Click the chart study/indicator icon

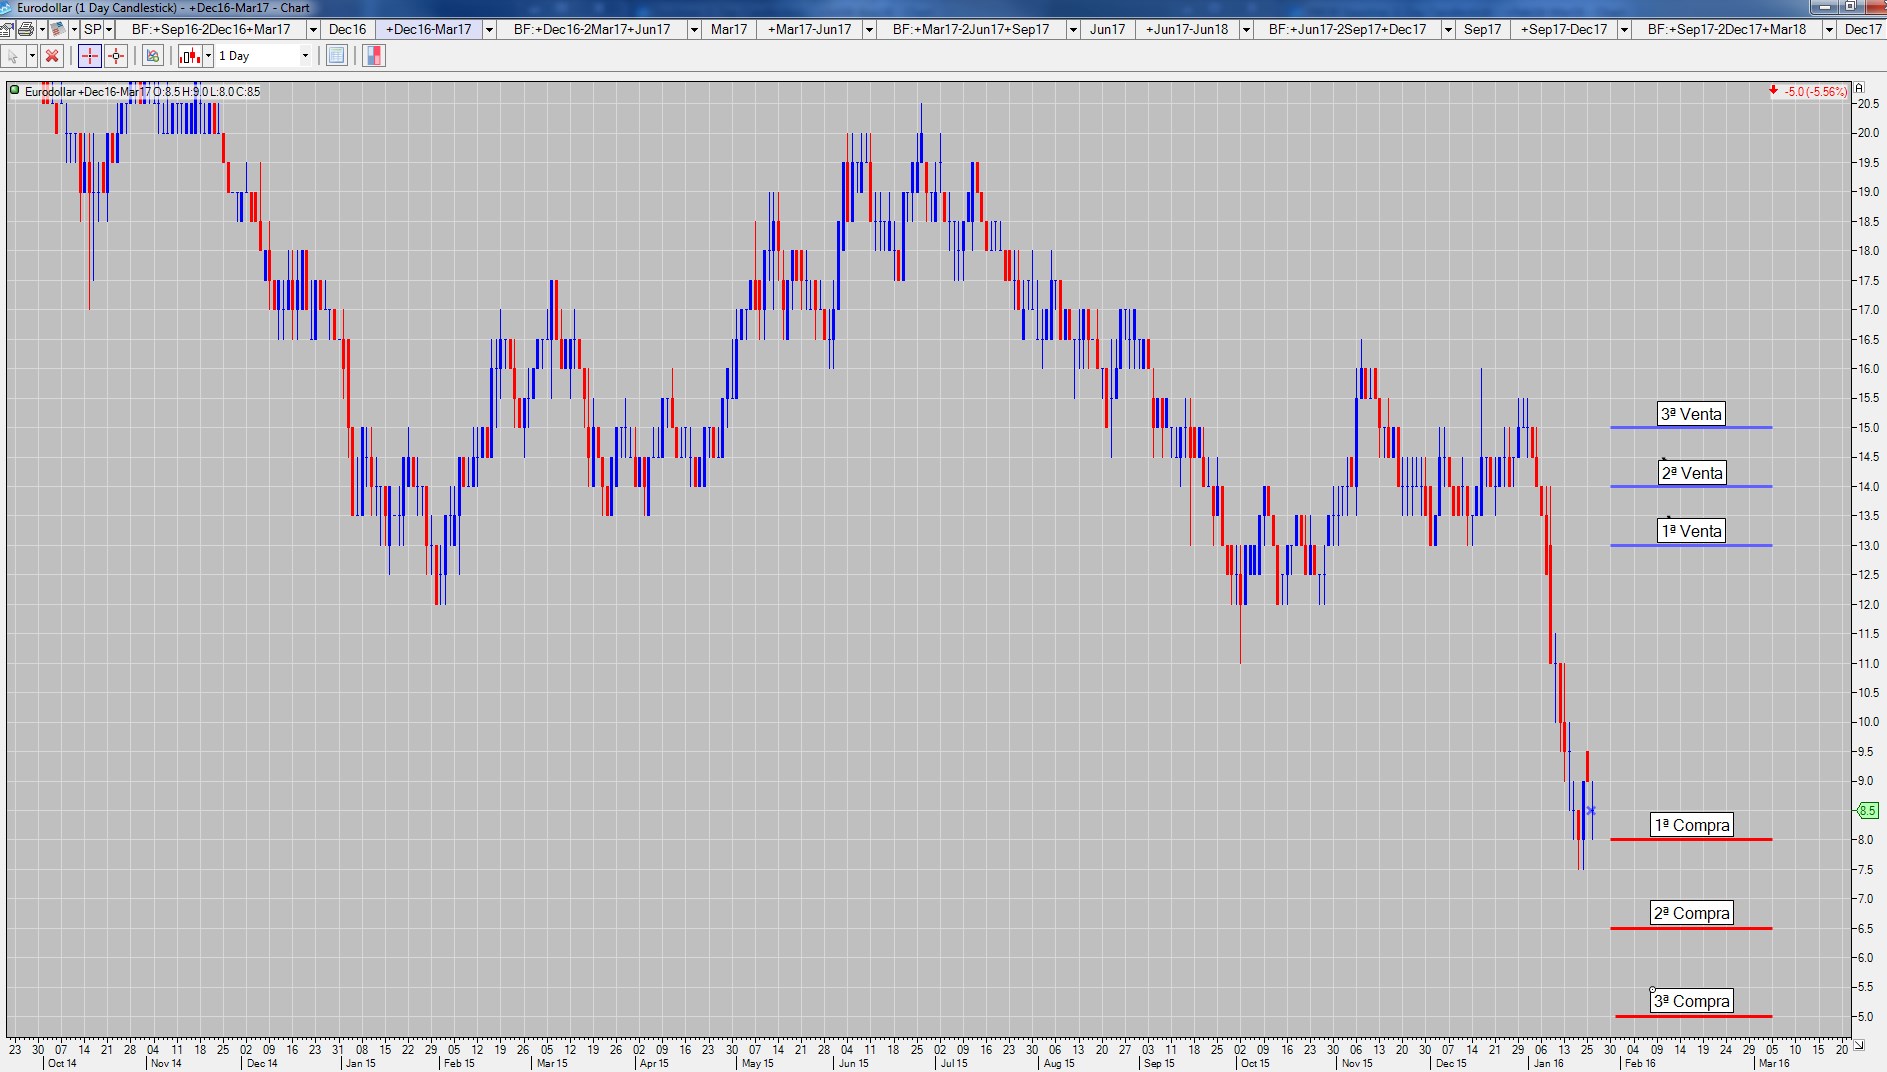point(152,56)
